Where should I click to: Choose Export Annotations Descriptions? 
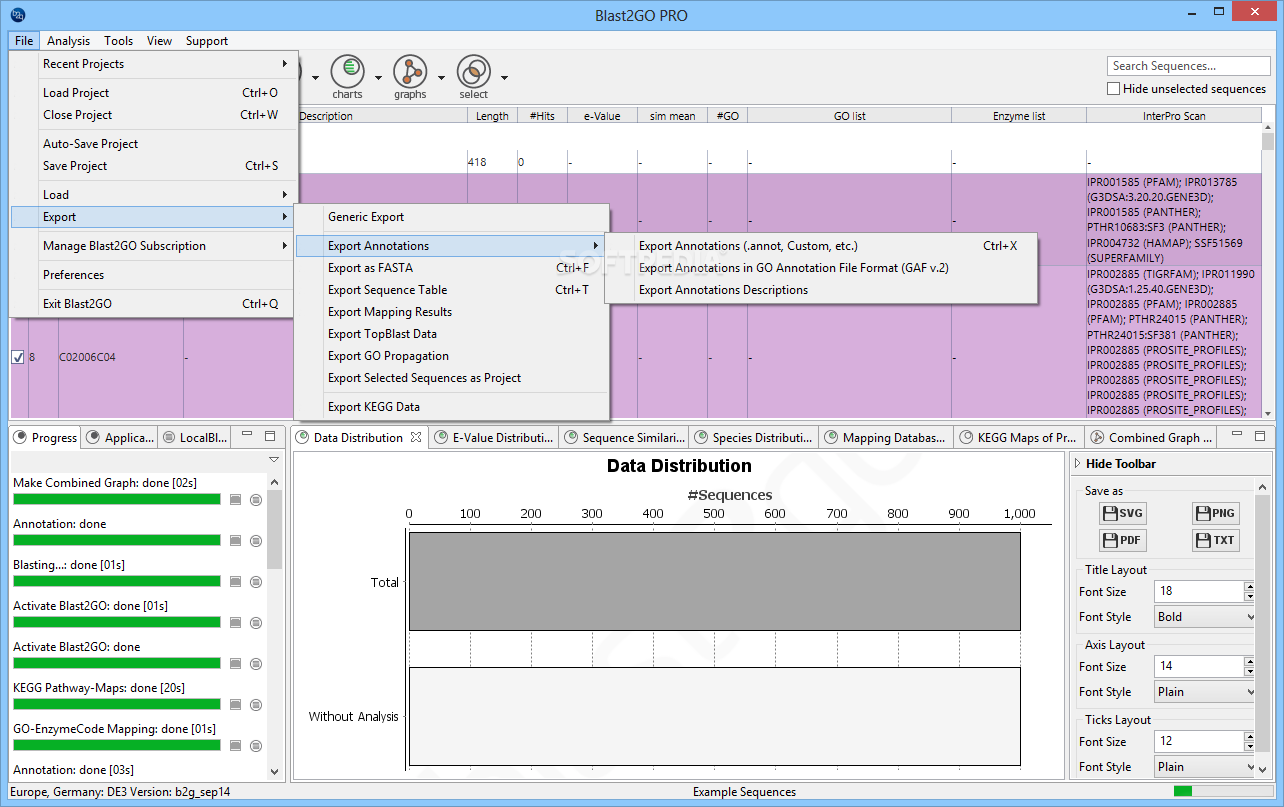(822, 290)
